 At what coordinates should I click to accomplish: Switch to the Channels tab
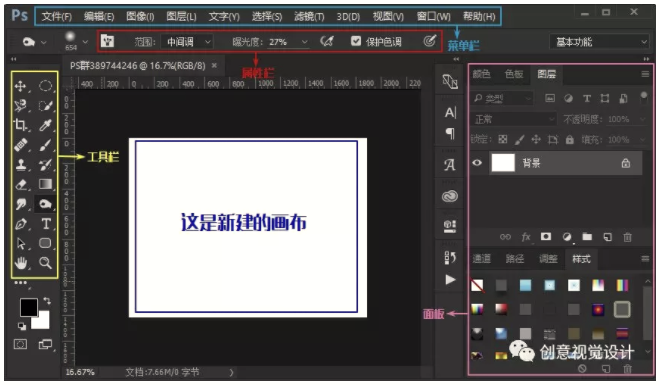click(482, 258)
